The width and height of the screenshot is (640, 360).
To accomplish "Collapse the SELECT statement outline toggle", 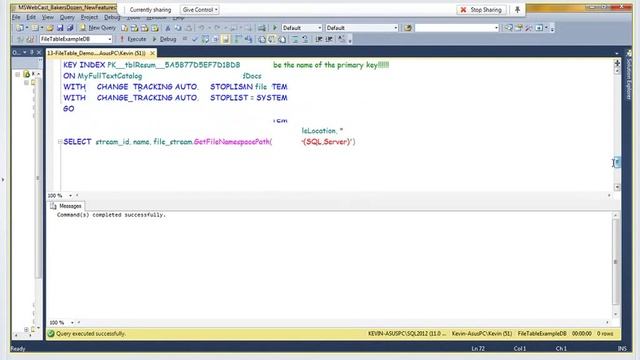I will [60, 142].
